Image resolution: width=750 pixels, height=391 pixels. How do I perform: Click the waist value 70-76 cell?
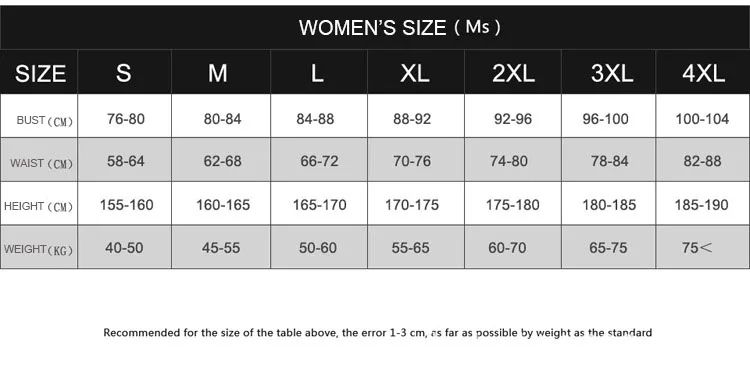(x=416, y=159)
